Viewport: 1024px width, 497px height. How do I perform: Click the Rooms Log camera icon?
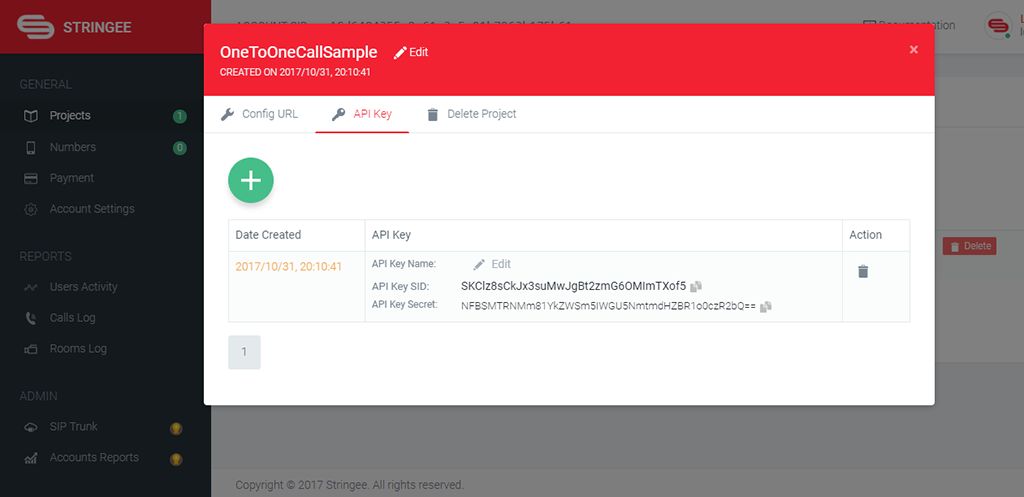click(31, 349)
